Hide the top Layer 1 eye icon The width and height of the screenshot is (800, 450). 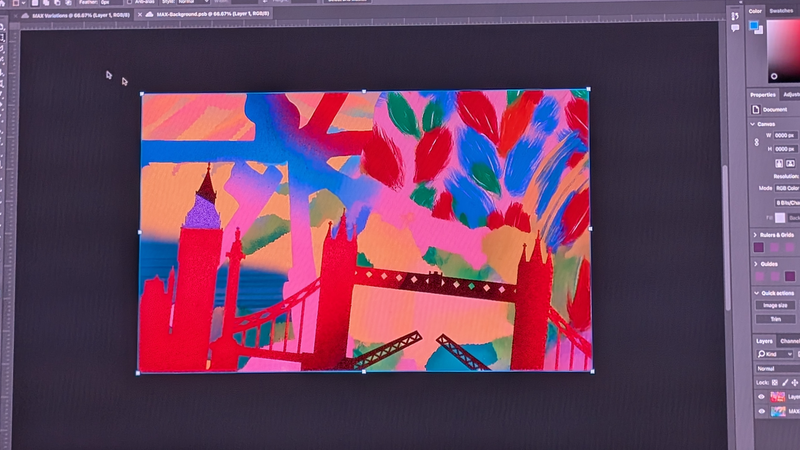[761, 397]
